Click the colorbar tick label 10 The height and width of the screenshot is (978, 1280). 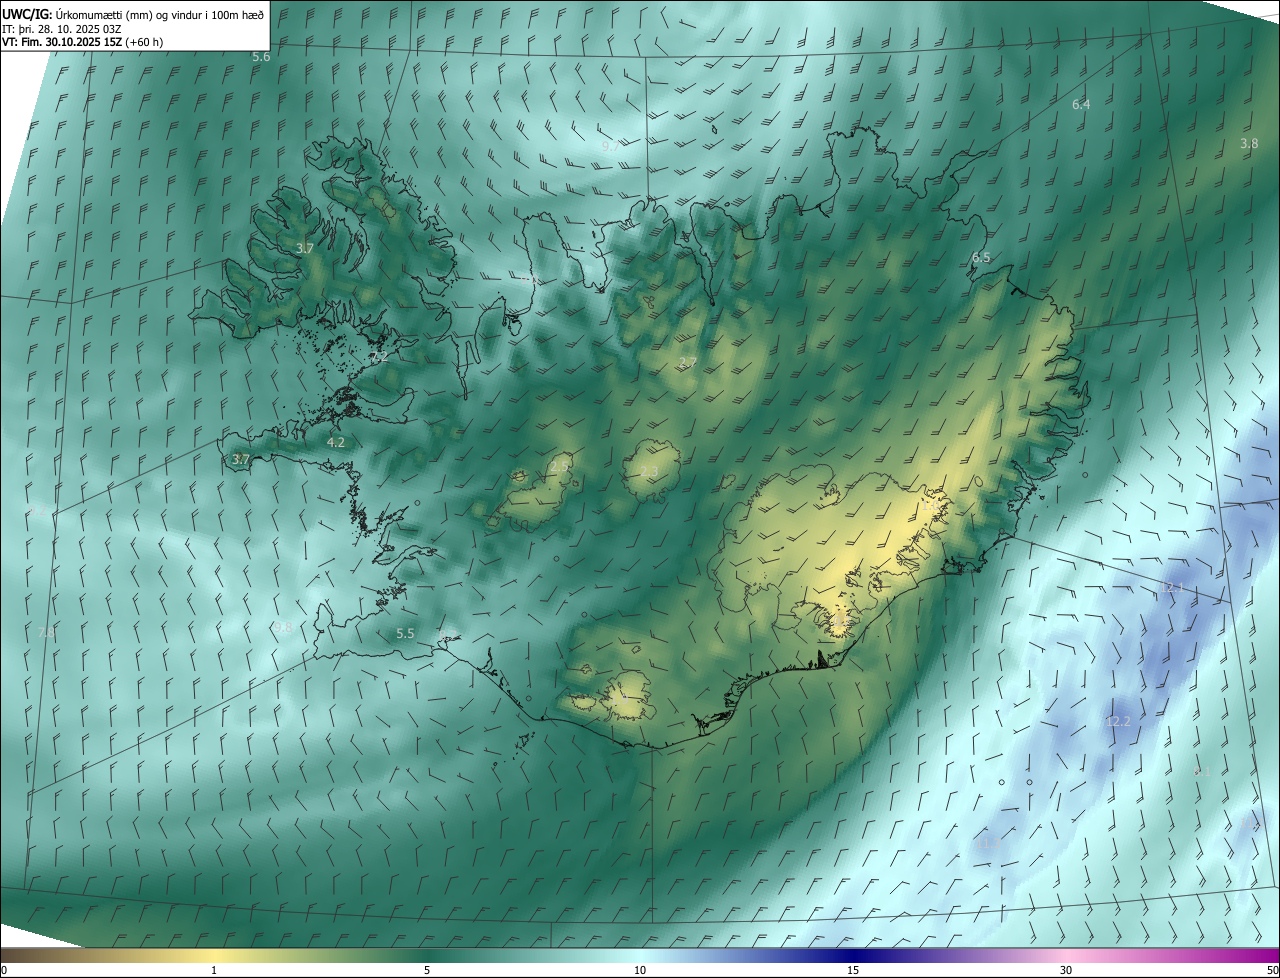tap(640, 970)
